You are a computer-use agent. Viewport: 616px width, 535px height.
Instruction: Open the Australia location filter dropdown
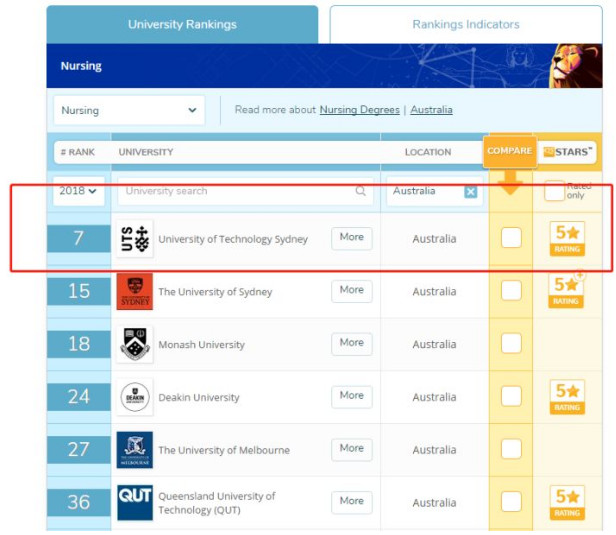tap(434, 191)
